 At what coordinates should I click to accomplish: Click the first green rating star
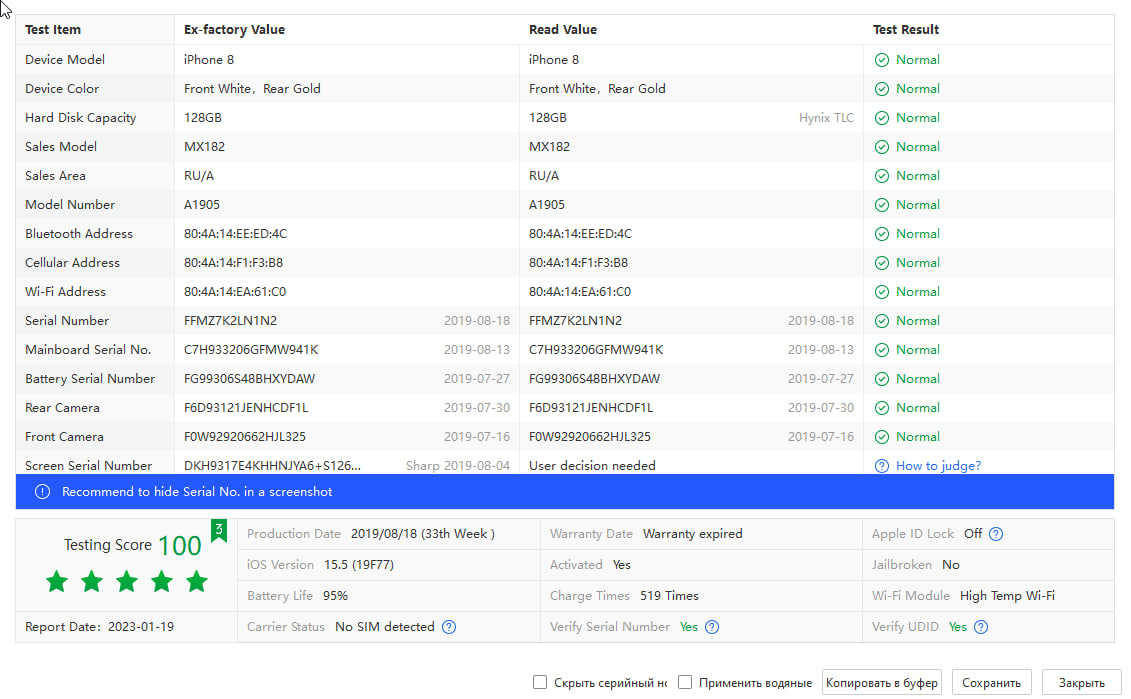point(57,581)
